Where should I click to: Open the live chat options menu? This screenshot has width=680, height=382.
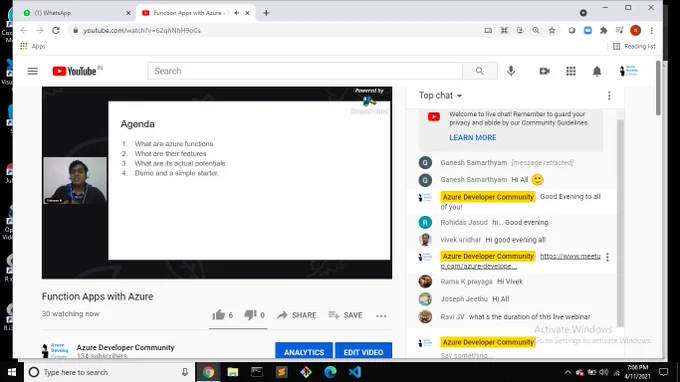pyautogui.click(x=609, y=95)
